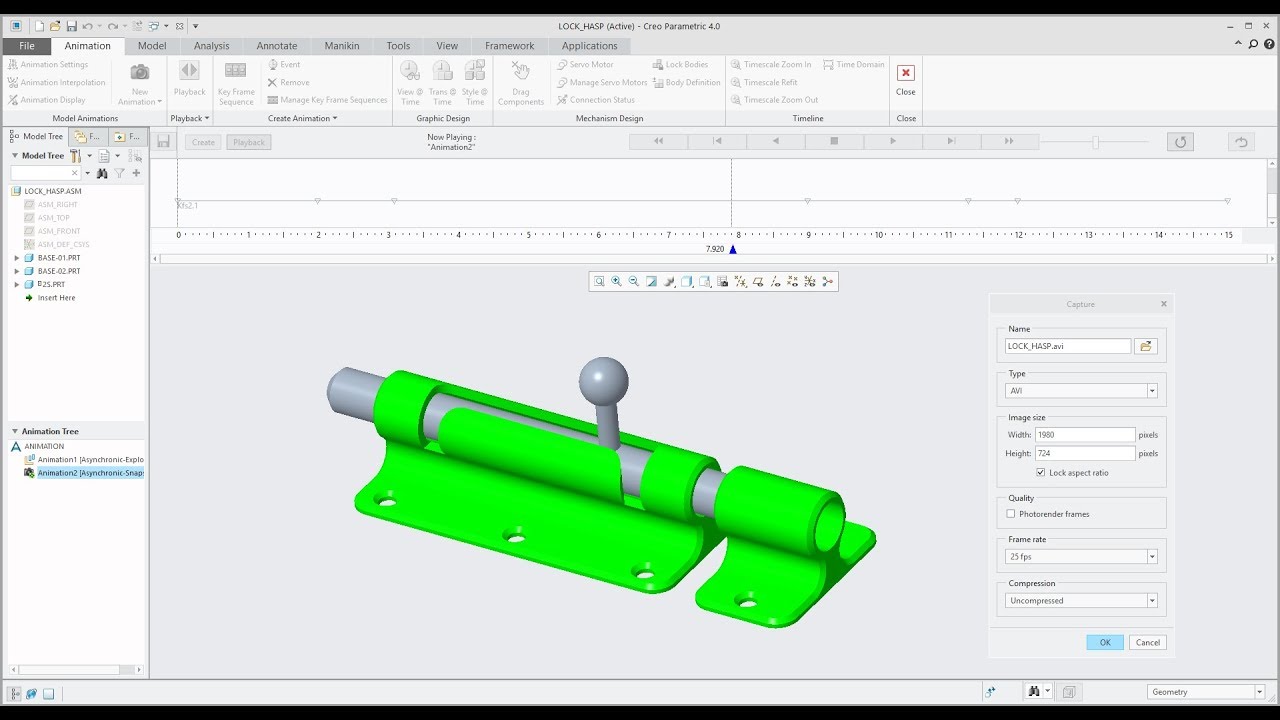Switch to the Annotate ribbon tab
The height and width of the screenshot is (720, 1280).
click(276, 46)
